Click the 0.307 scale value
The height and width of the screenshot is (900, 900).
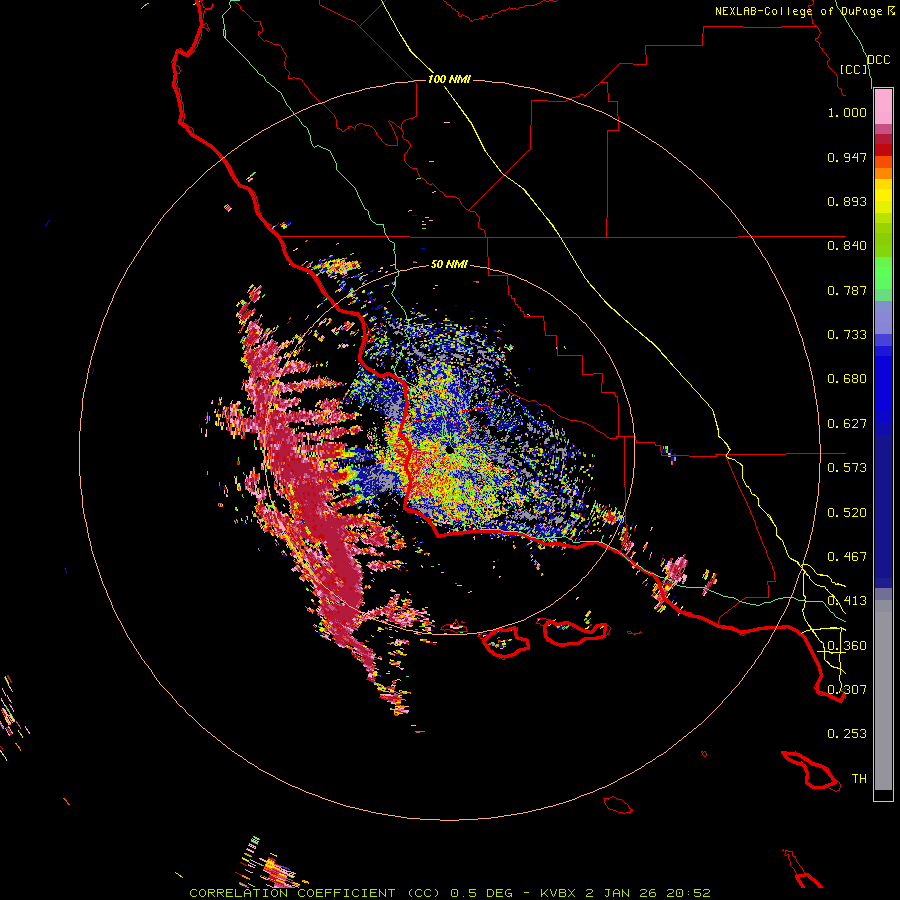pyautogui.click(x=847, y=690)
